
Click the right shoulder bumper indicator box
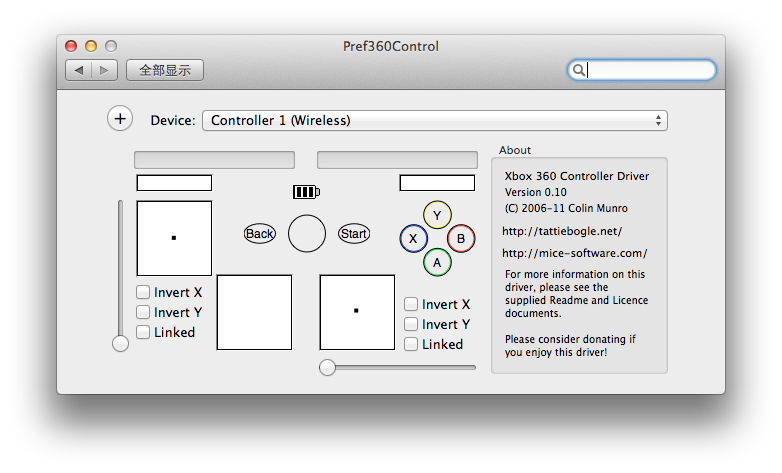coord(437,183)
